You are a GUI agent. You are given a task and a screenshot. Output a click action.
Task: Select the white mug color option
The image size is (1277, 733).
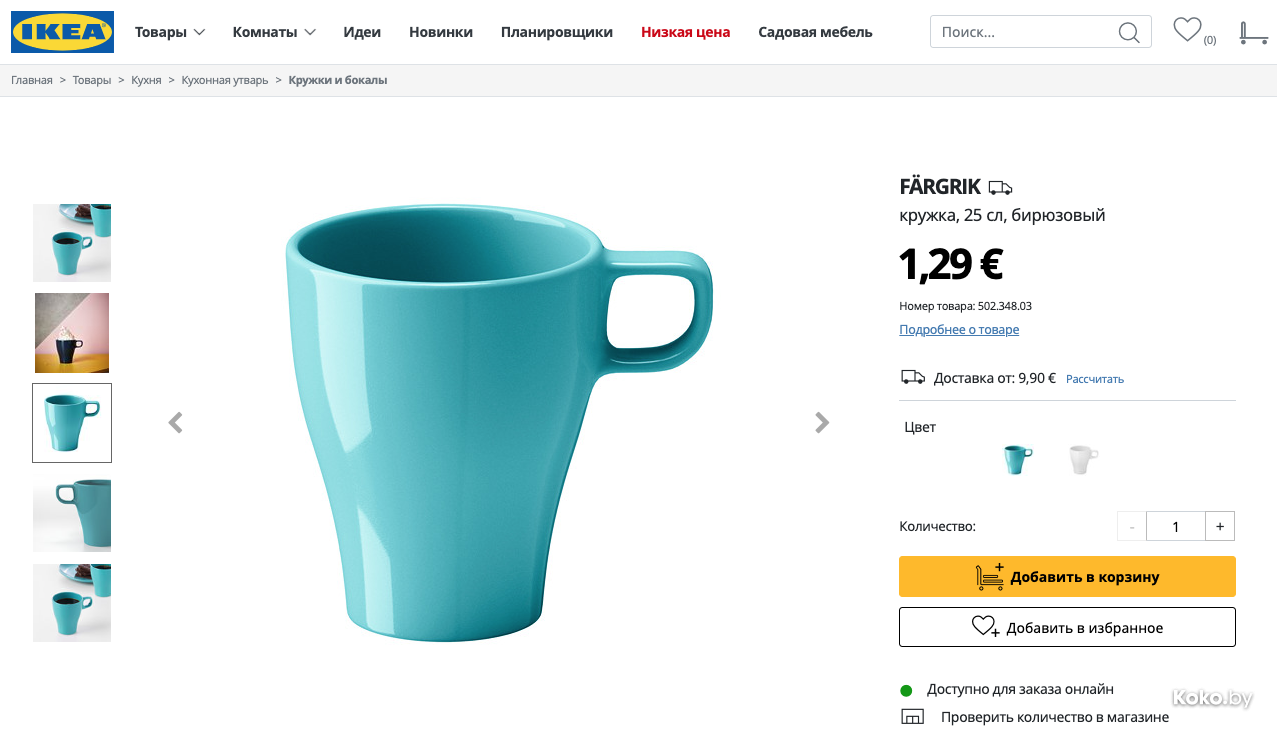[1082, 460]
